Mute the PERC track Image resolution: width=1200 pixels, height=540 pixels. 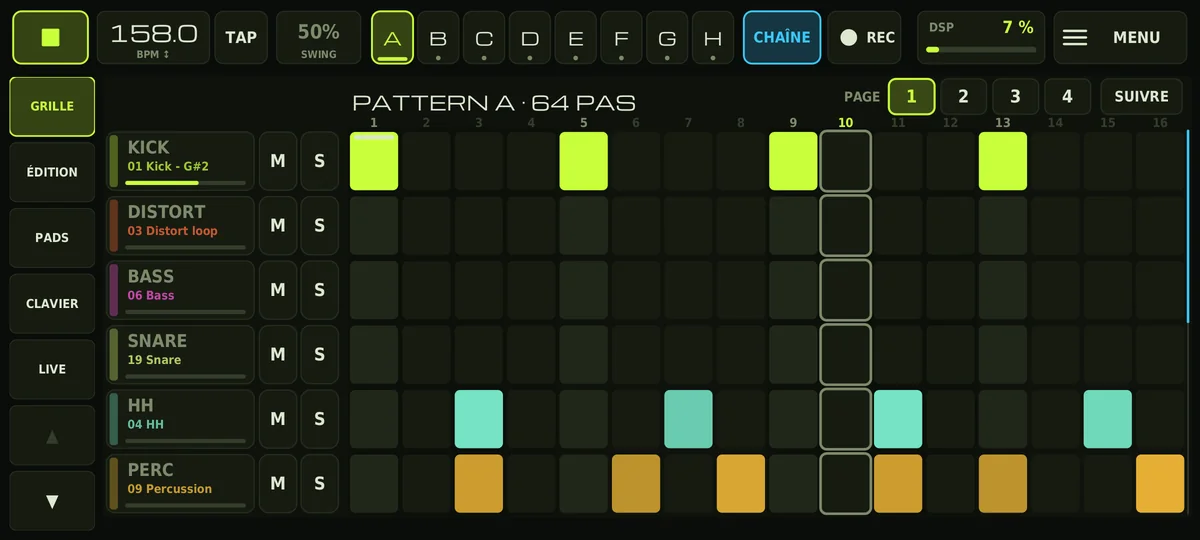[x=278, y=483]
